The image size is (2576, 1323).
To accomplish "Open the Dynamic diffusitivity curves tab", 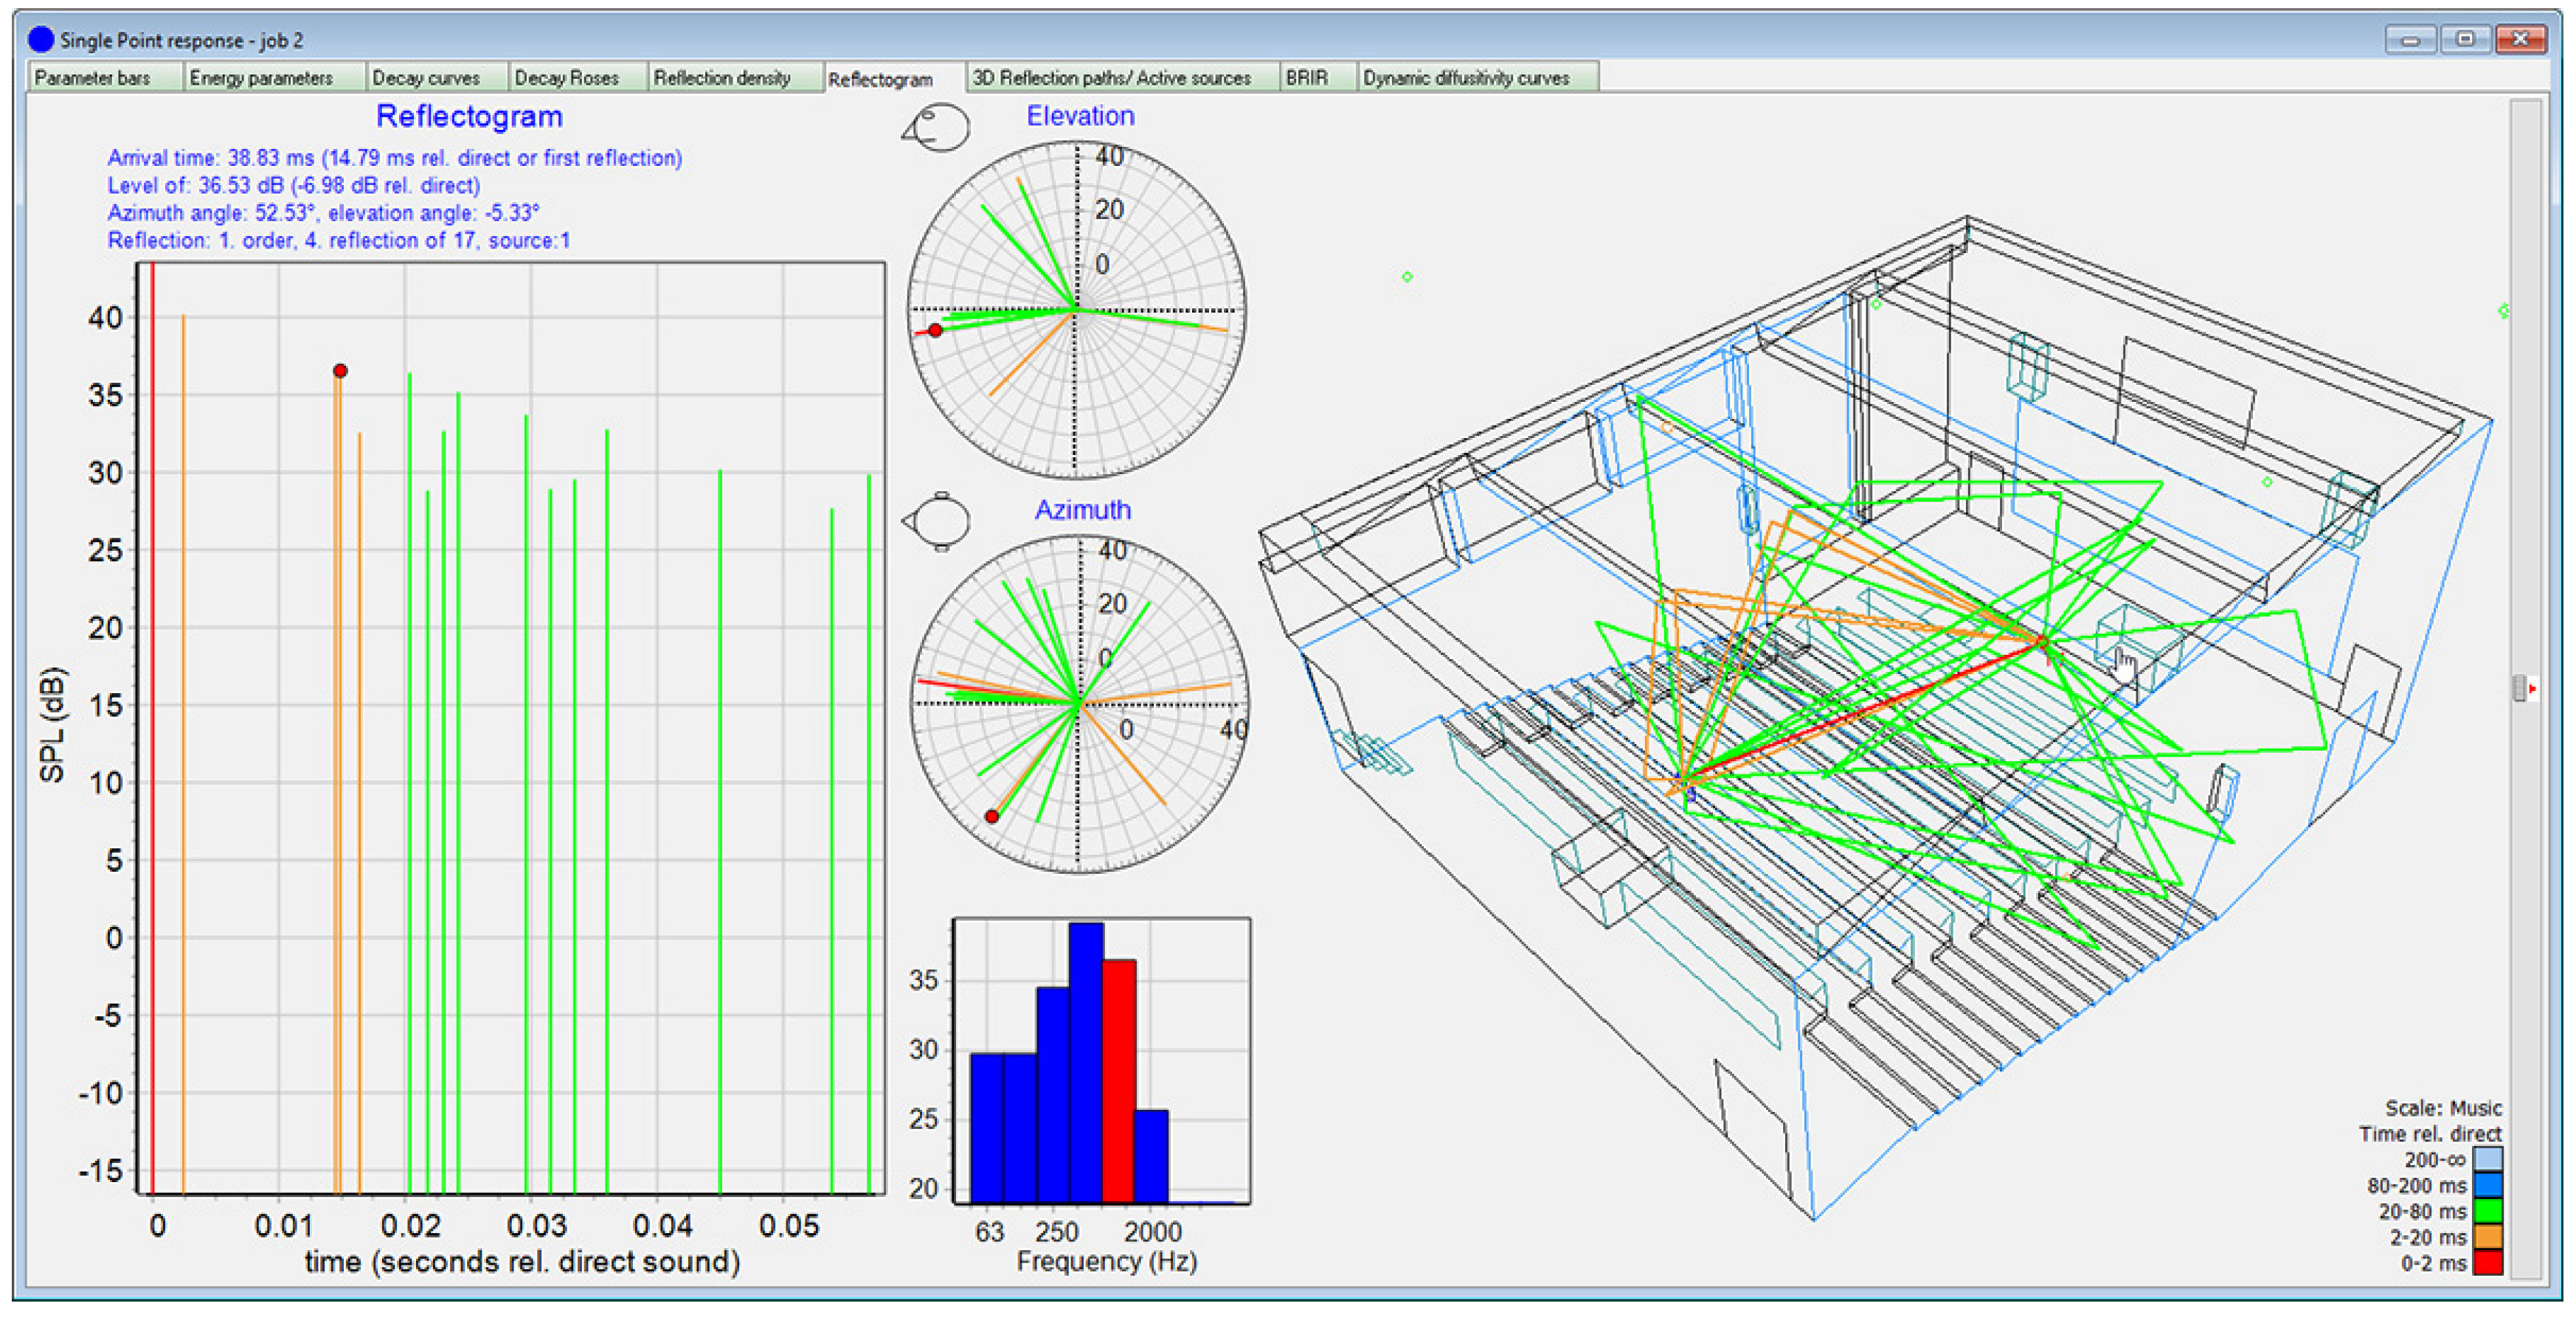I will point(1466,78).
